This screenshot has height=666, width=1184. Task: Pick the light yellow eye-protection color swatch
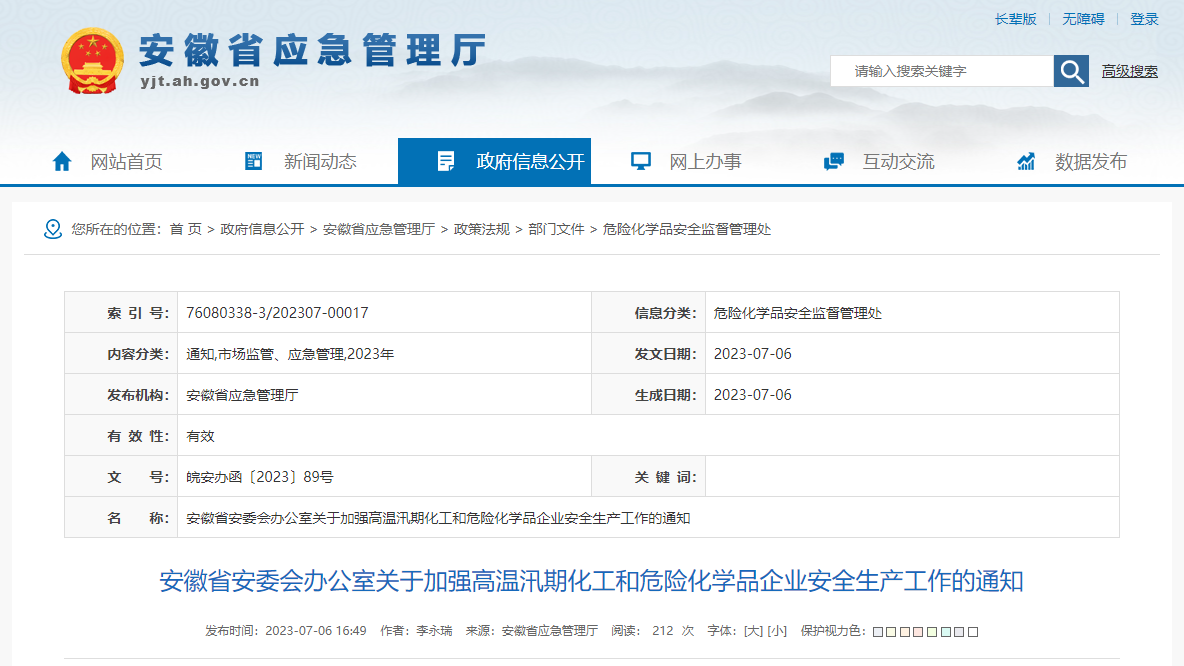(892, 632)
